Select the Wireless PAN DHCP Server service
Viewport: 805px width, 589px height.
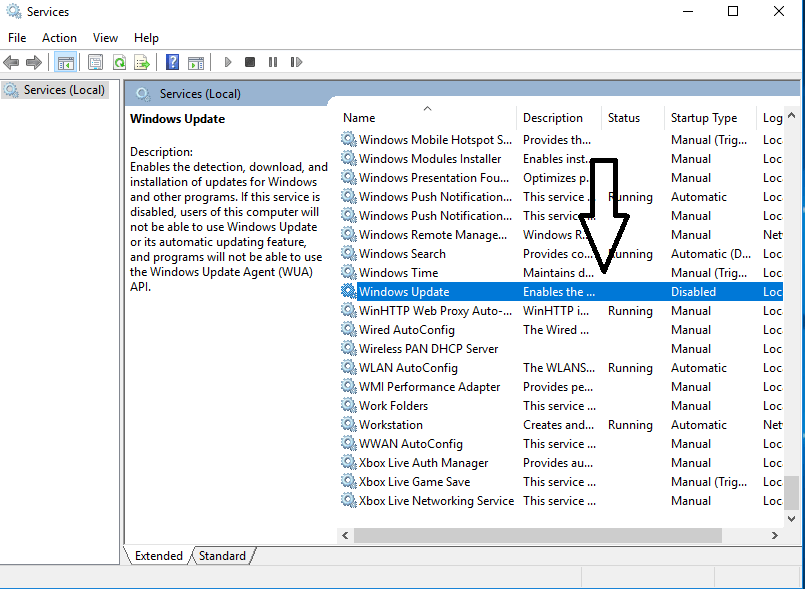[x=428, y=349]
